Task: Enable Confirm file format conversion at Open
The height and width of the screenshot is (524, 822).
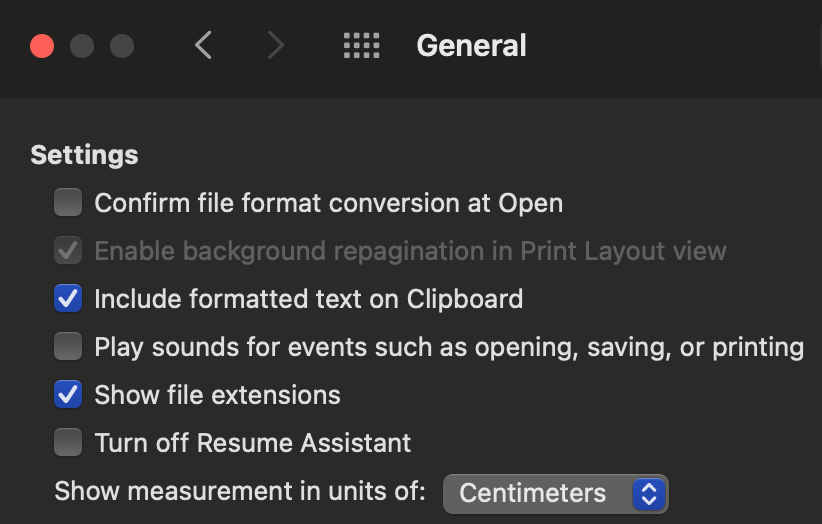Action: click(68, 202)
